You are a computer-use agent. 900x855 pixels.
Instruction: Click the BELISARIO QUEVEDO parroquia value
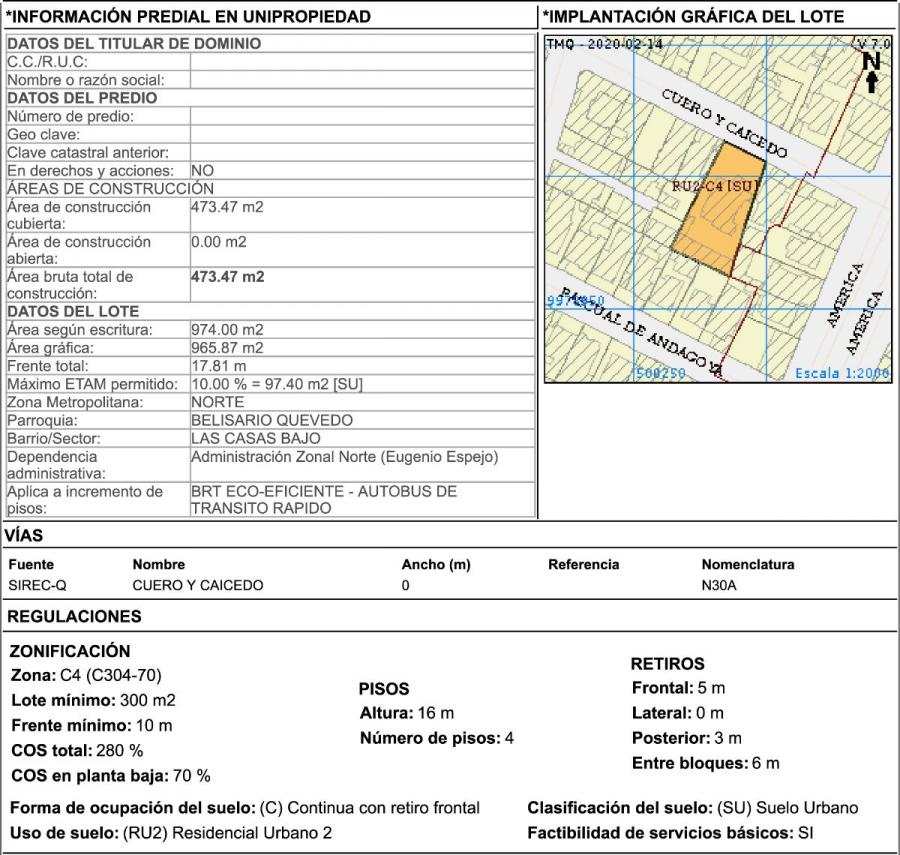272,420
